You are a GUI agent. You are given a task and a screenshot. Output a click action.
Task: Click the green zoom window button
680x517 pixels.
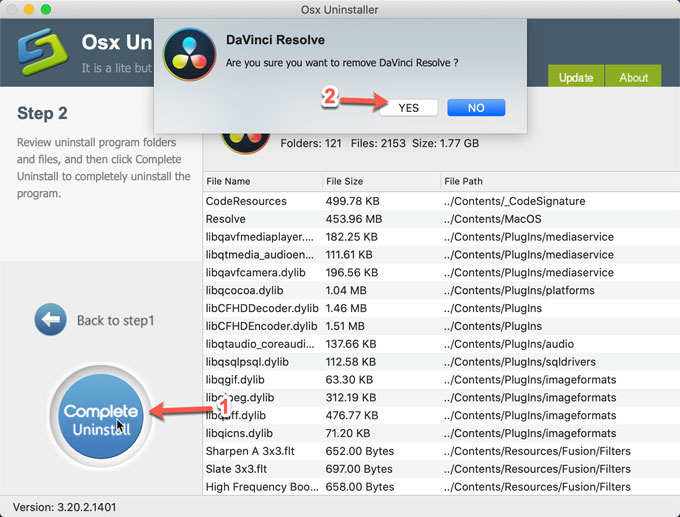pyautogui.click(x=46, y=9)
